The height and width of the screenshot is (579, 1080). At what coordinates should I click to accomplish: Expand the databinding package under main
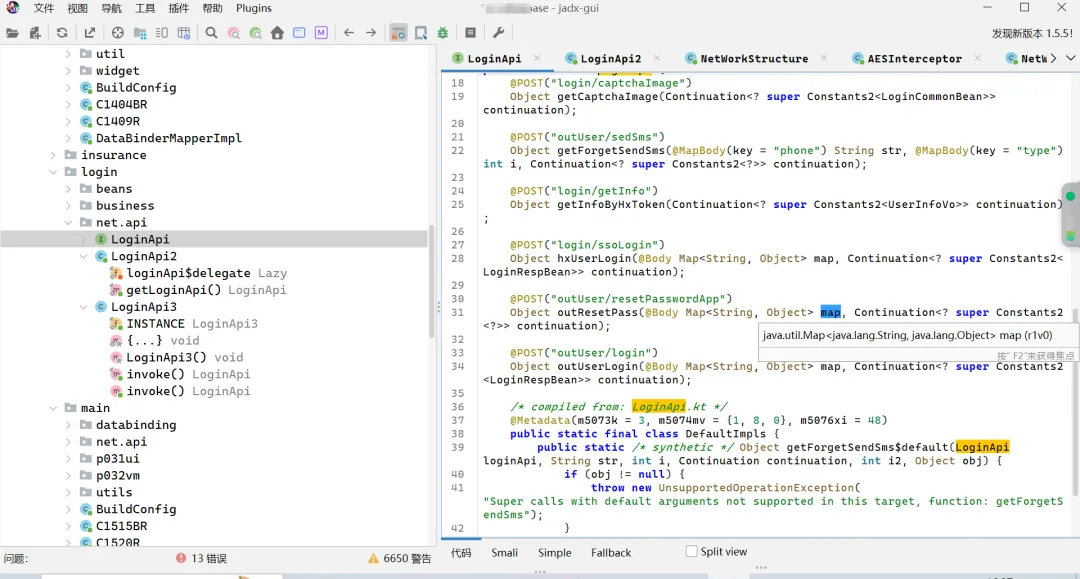[70, 425]
